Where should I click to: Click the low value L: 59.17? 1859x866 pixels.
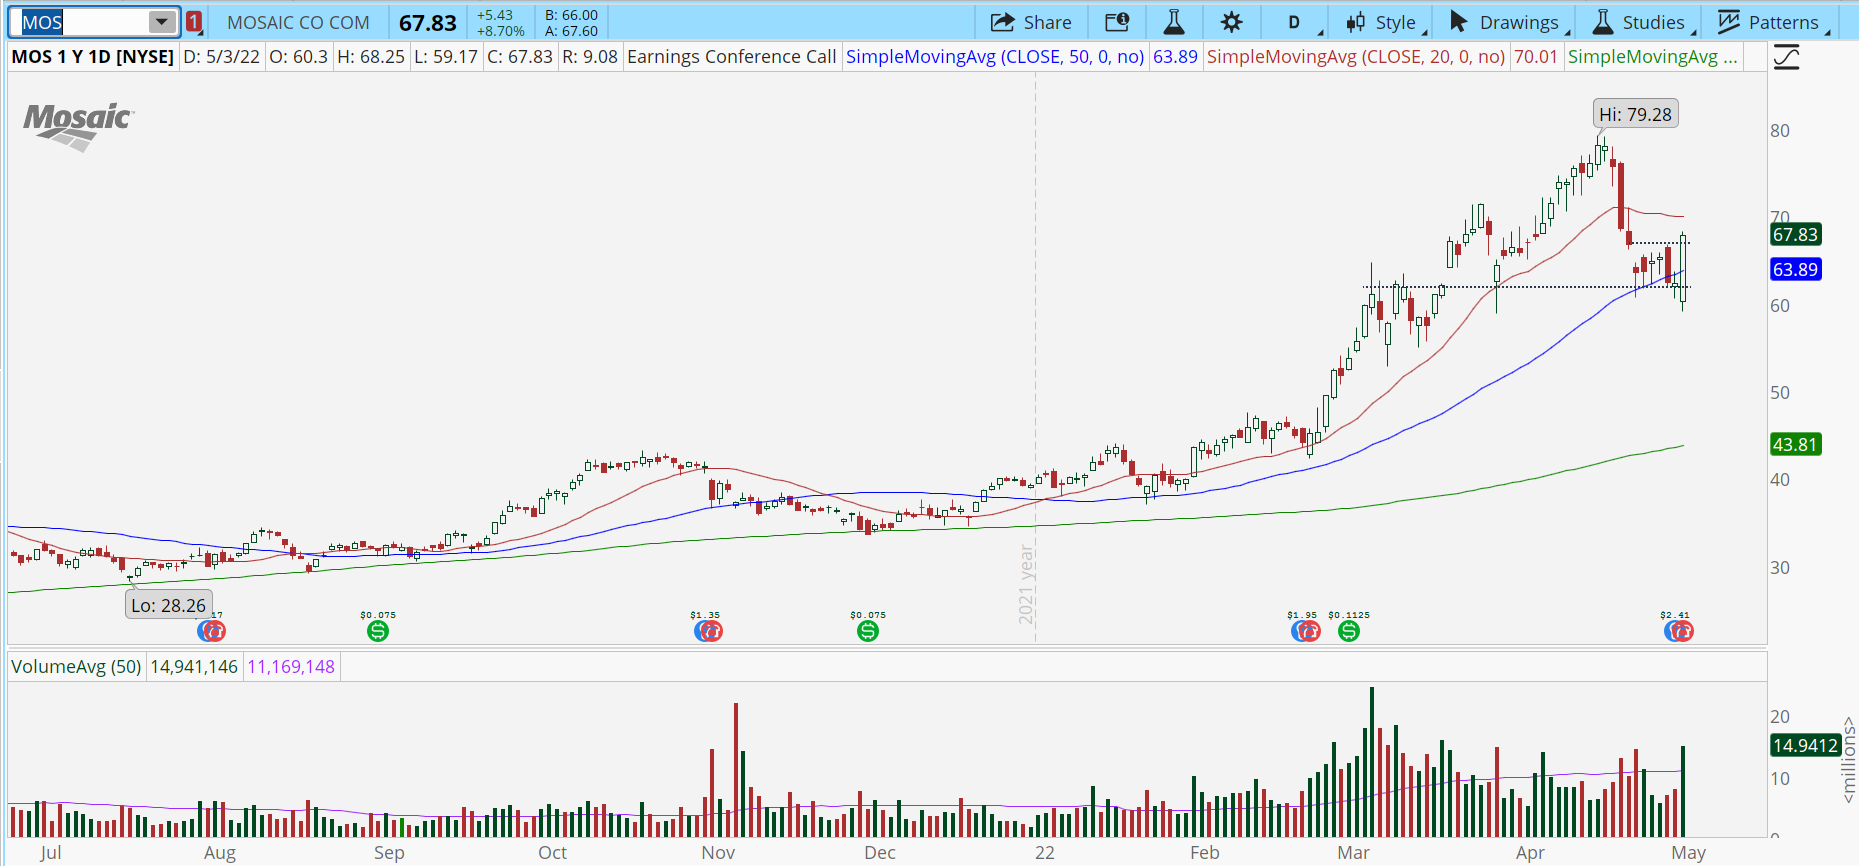pyautogui.click(x=446, y=57)
